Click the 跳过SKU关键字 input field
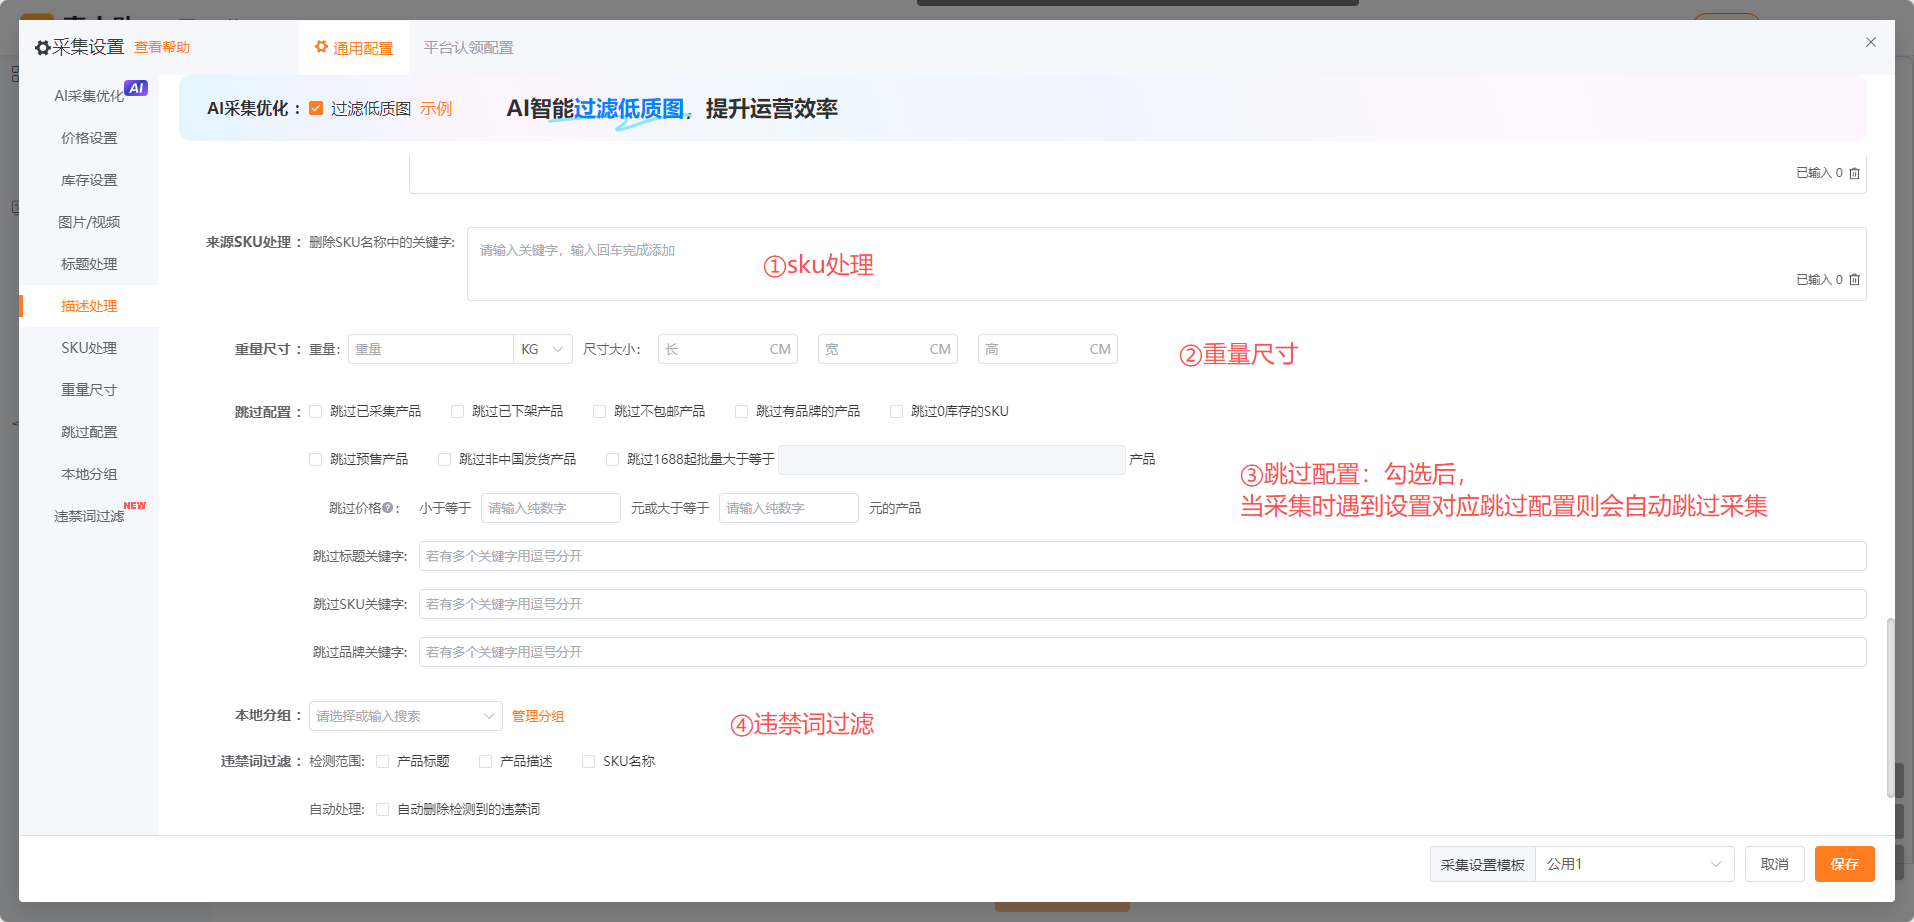The width and height of the screenshot is (1914, 922). (x=1143, y=604)
